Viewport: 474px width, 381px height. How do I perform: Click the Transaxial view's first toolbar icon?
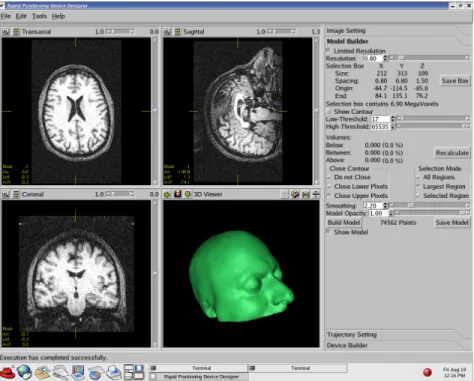[x=6, y=32]
